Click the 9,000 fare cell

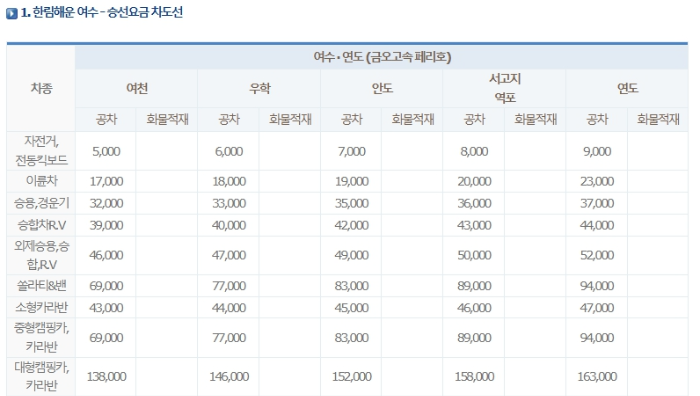click(597, 151)
